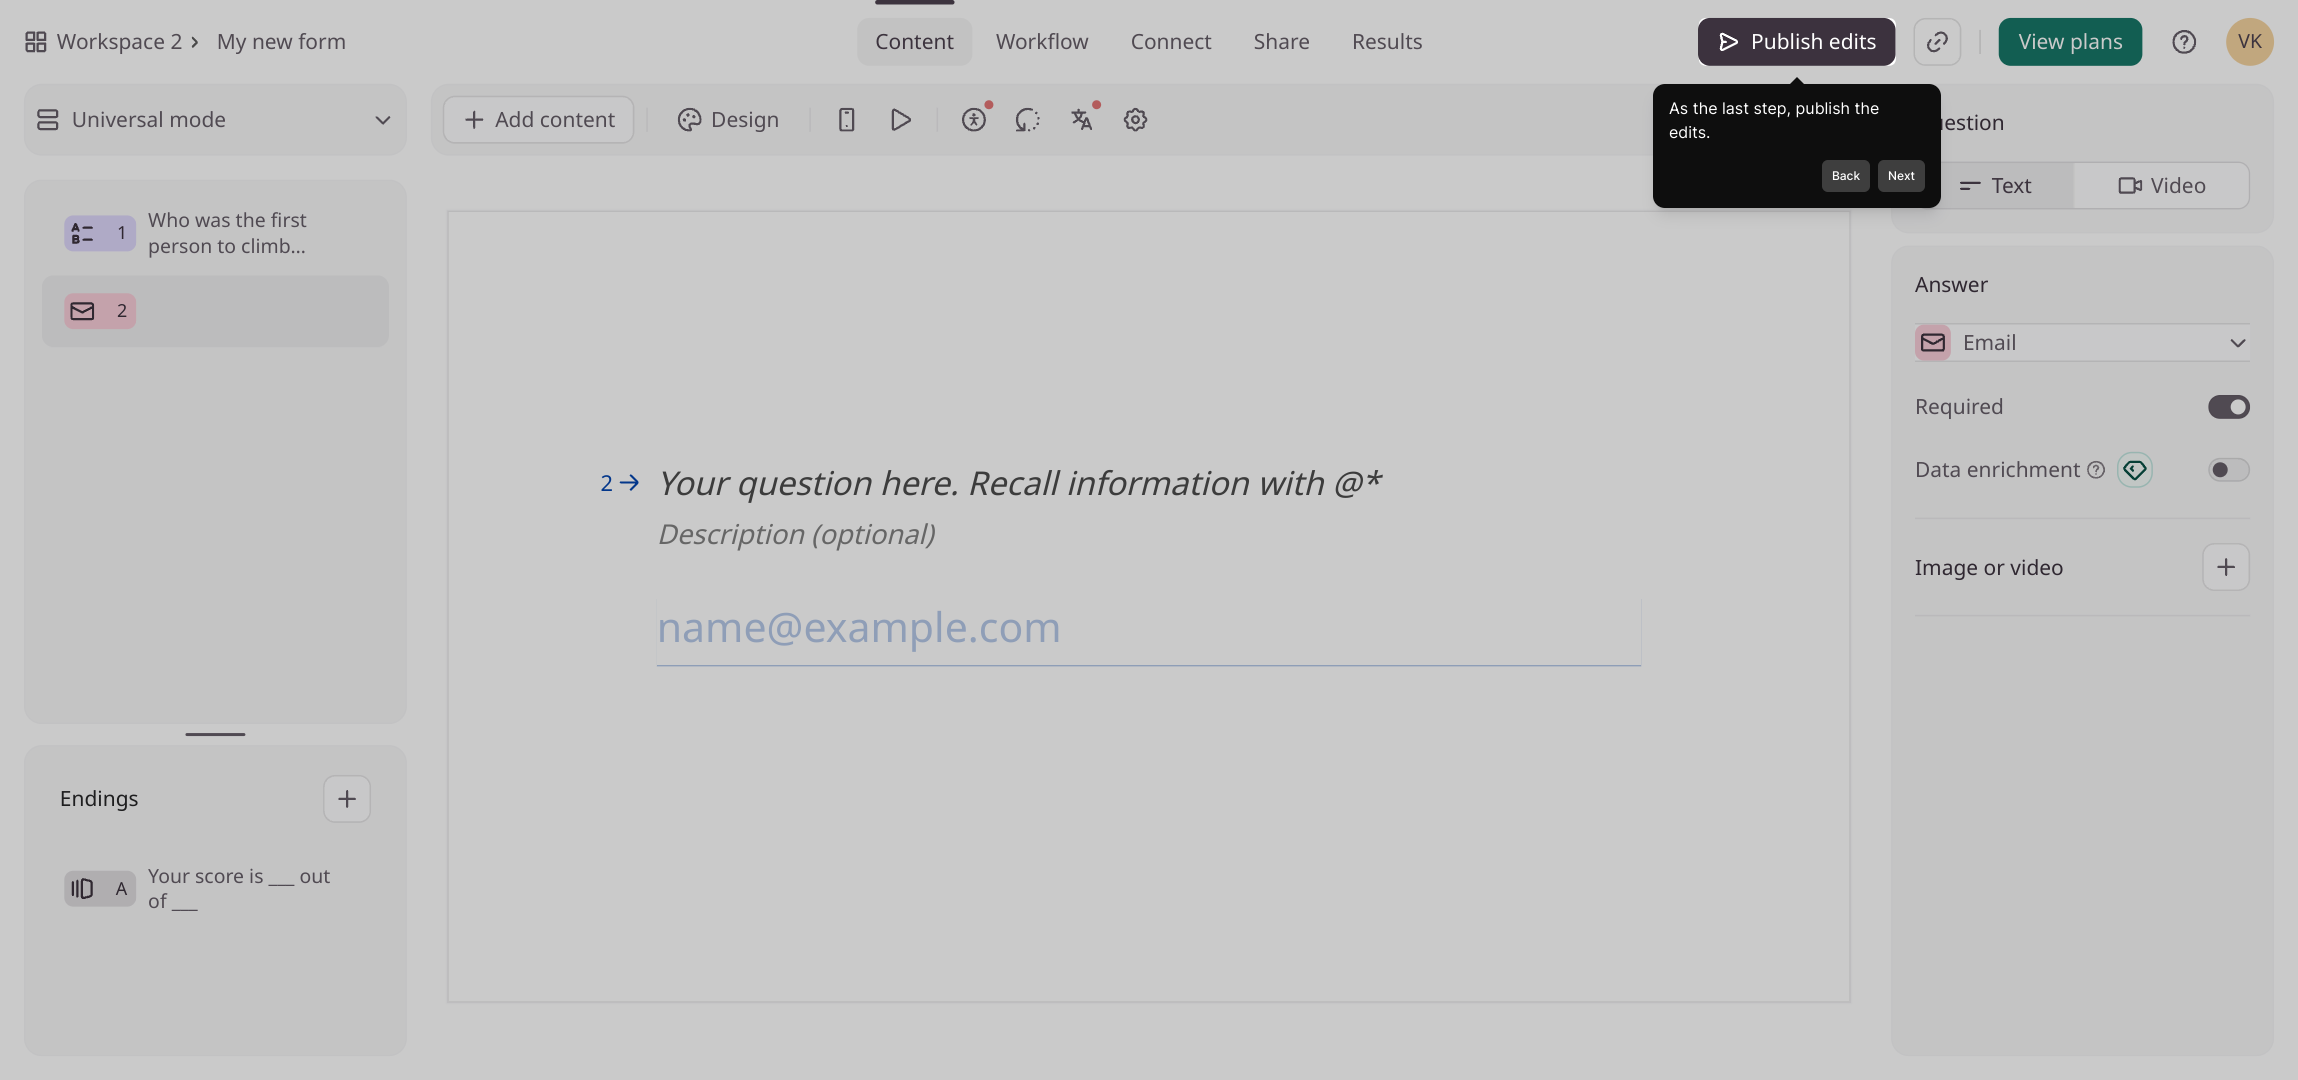This screenshot has width=2298, height=1080.
Task: Switch to the Content tab
Action: (914, 42)
